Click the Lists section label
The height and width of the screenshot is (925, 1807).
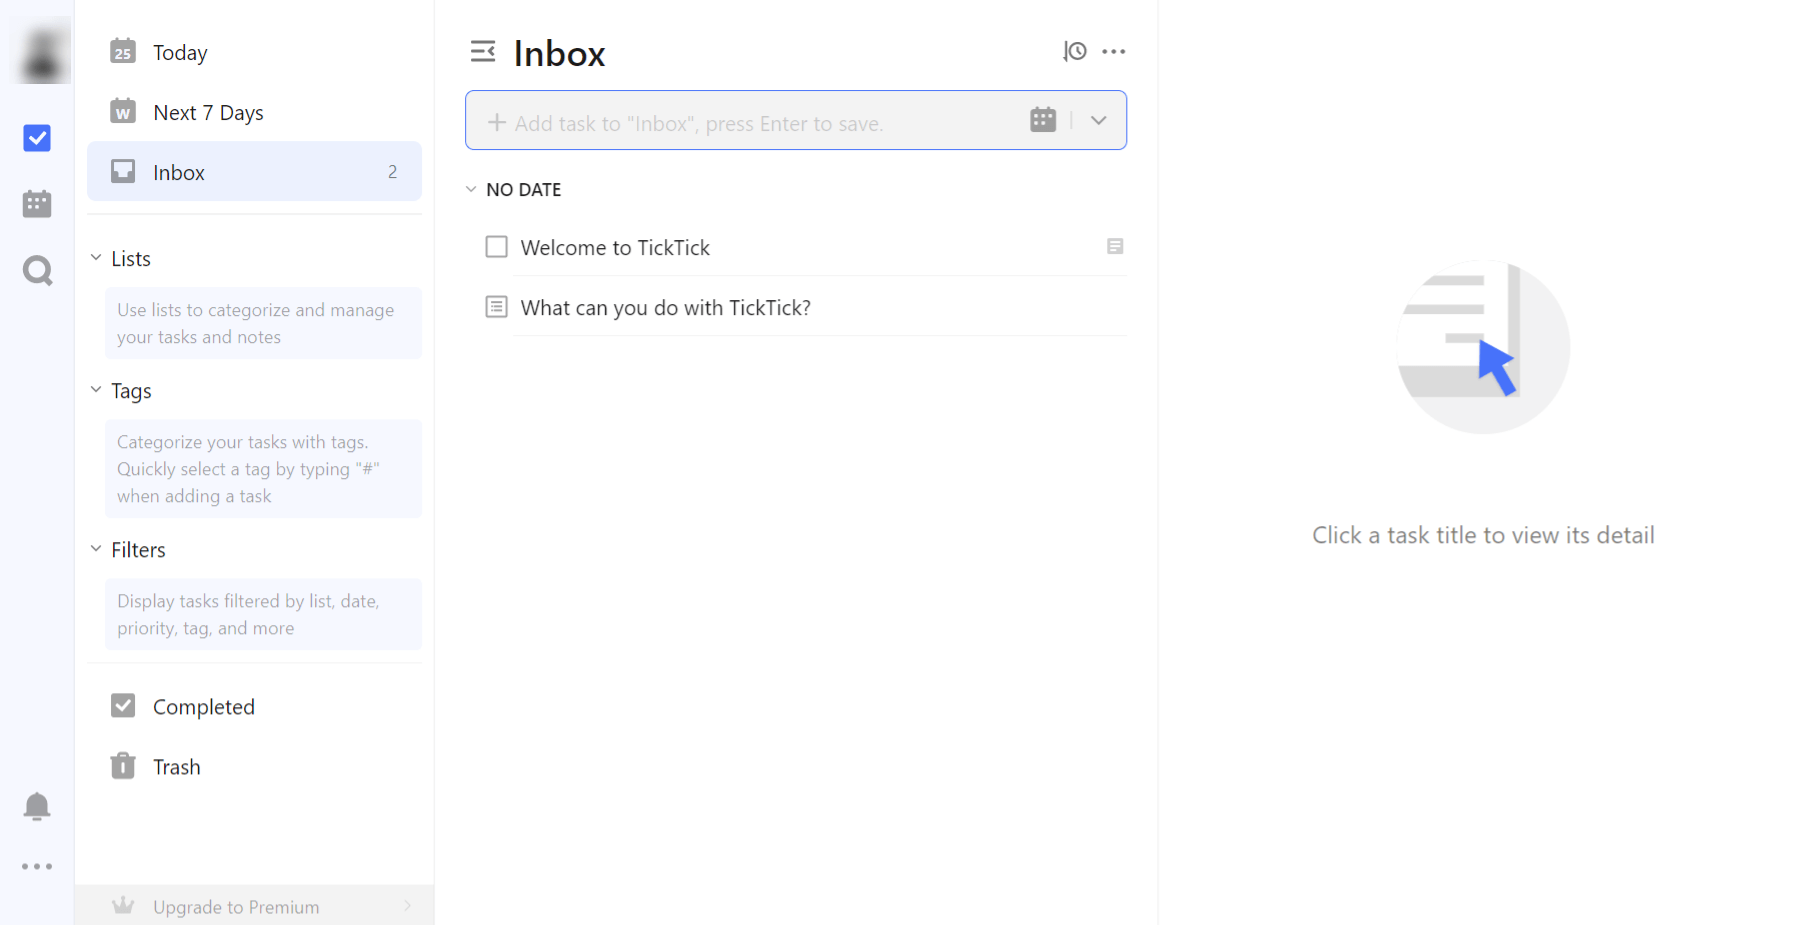coord(131,259)
